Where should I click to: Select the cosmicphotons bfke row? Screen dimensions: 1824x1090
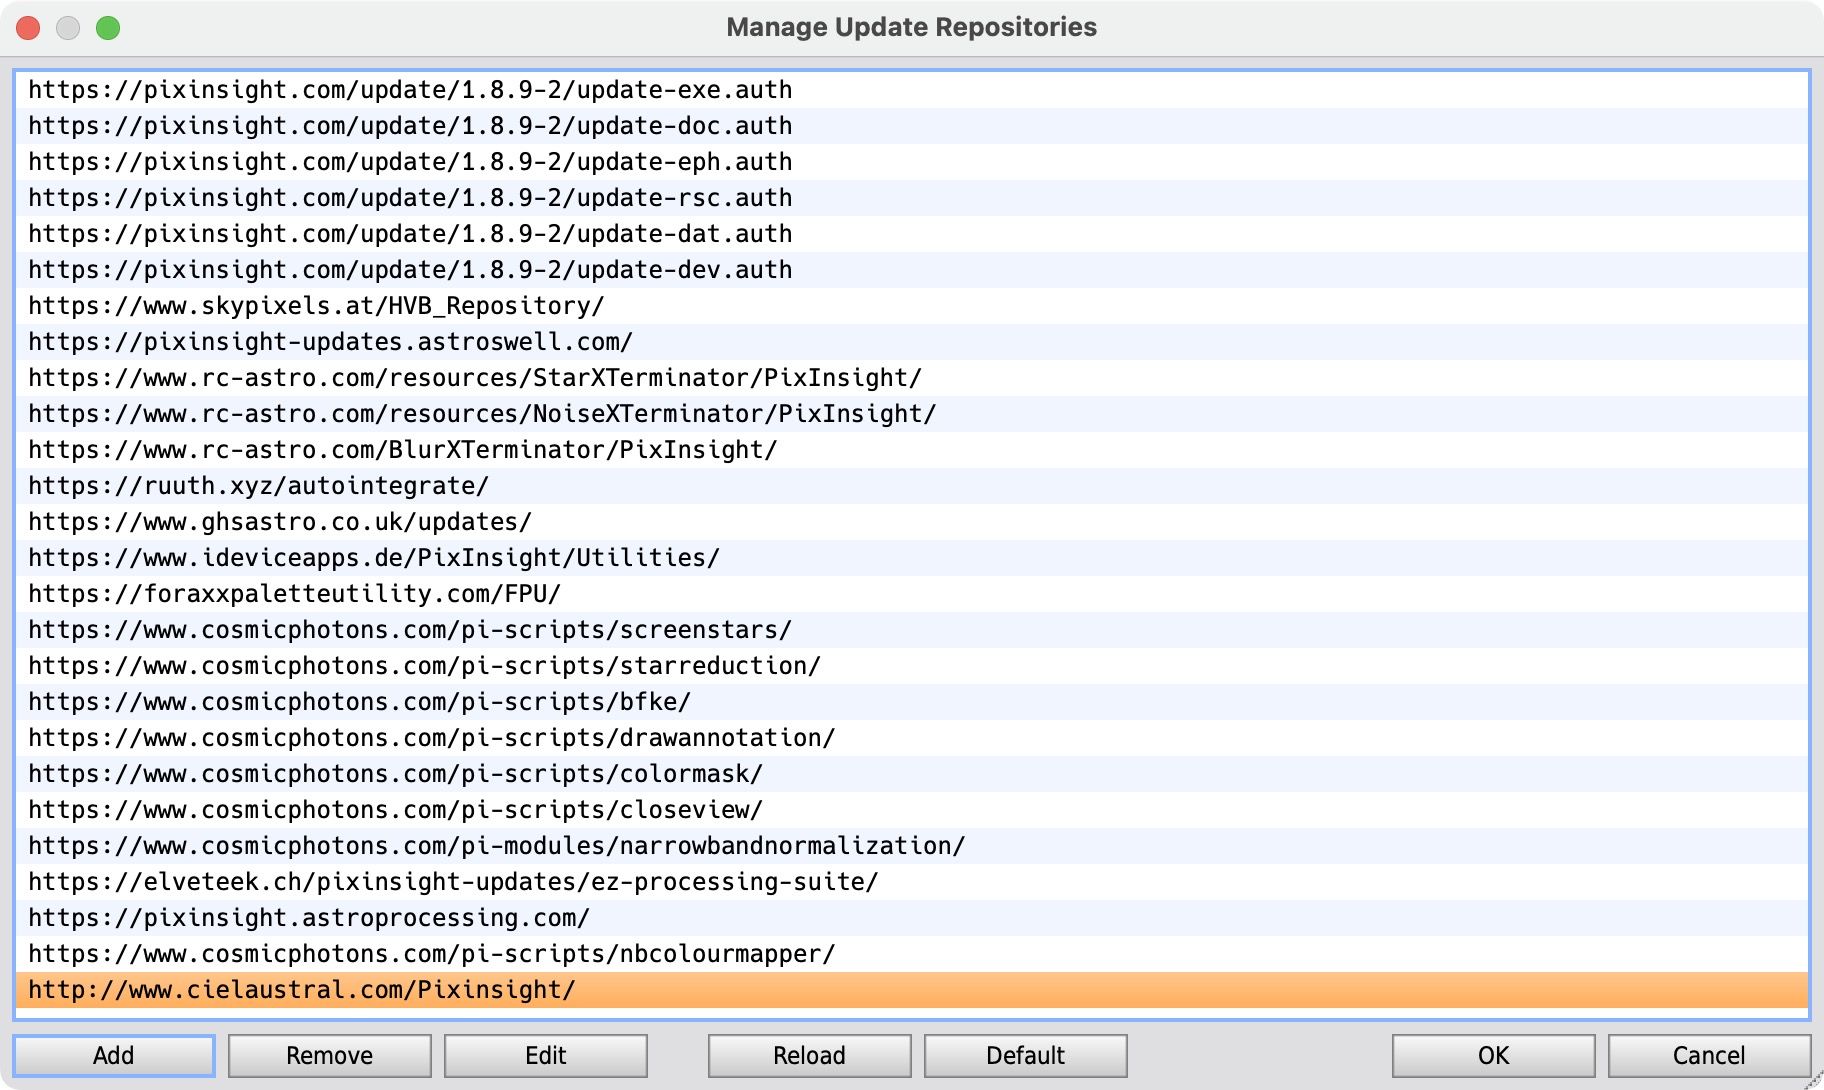coord(912,702)
